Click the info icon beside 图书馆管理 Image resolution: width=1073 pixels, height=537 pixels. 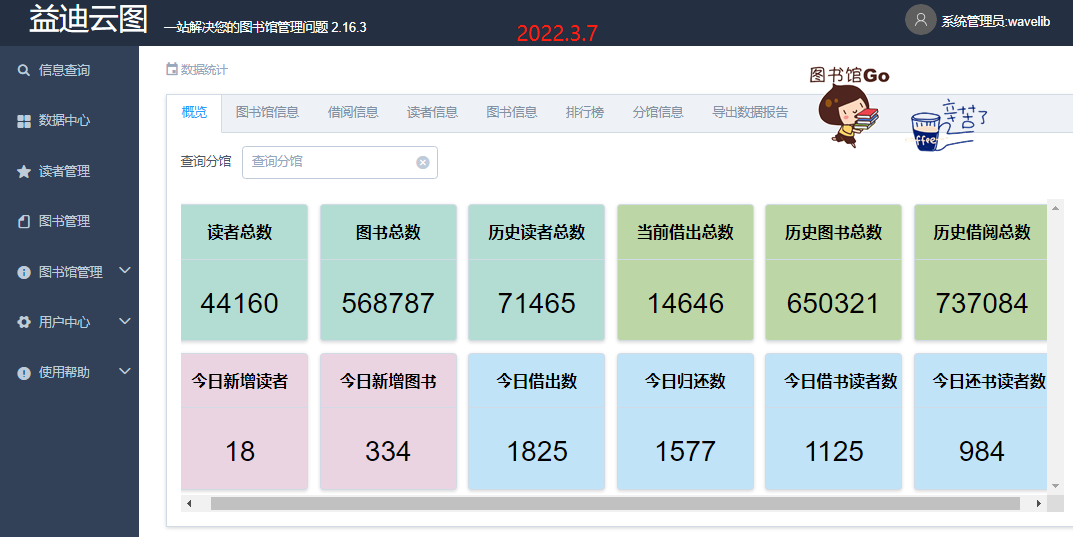click(x=24, y=272)
